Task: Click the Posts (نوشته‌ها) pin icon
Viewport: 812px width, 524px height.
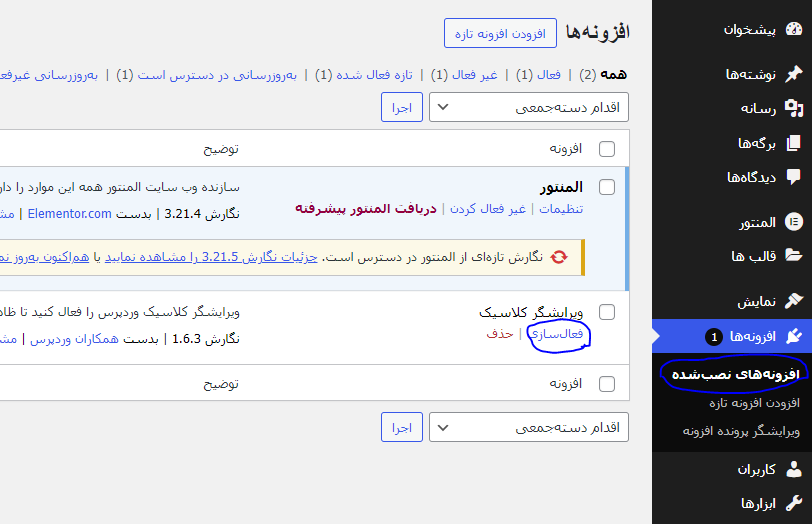Action: click(x=794, y=74)
